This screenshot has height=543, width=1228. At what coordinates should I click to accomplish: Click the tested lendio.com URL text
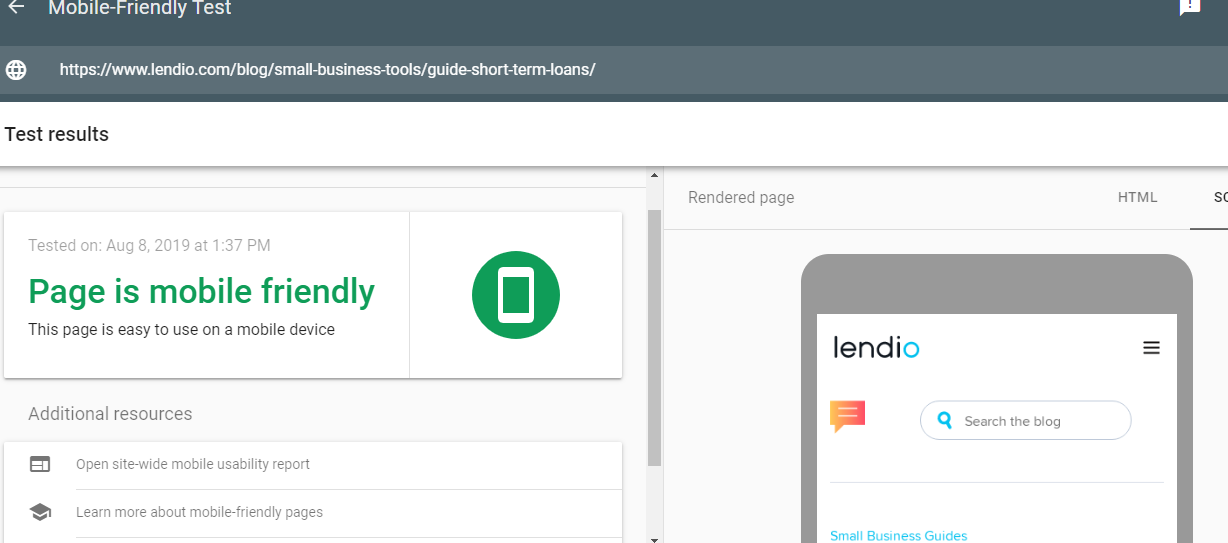(327, 70)
